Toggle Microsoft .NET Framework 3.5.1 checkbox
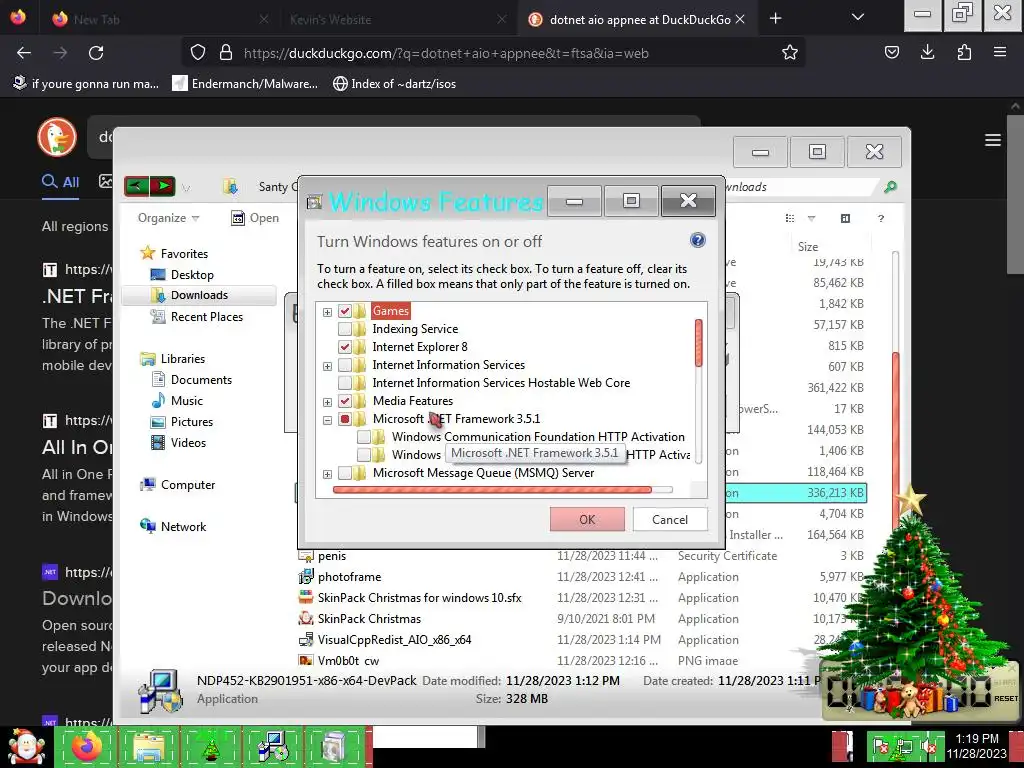 pos(345,419)
